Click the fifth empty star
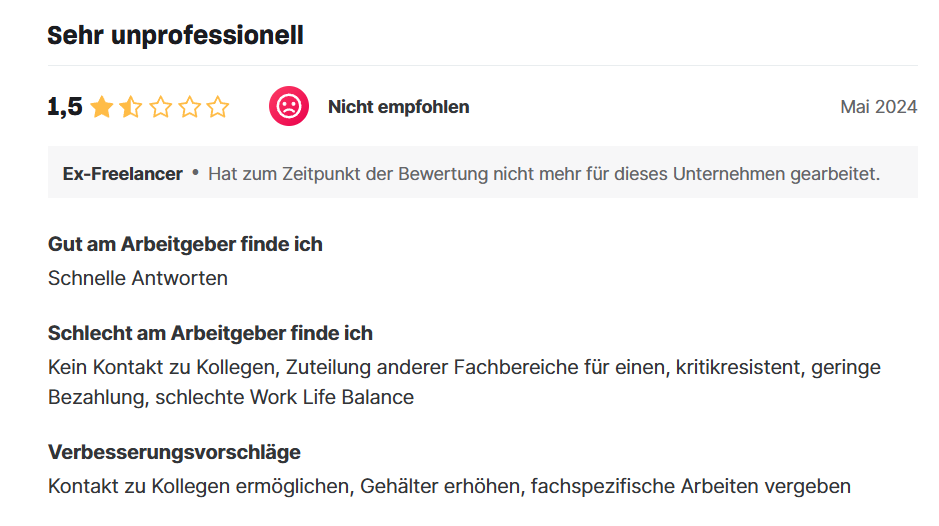939x526 pixels. pos(218,107)
